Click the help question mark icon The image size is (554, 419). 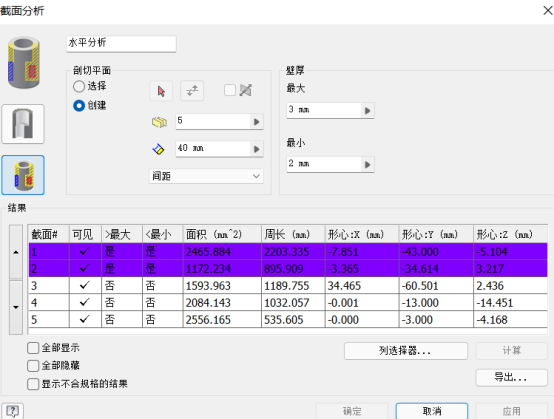[13, 411]
